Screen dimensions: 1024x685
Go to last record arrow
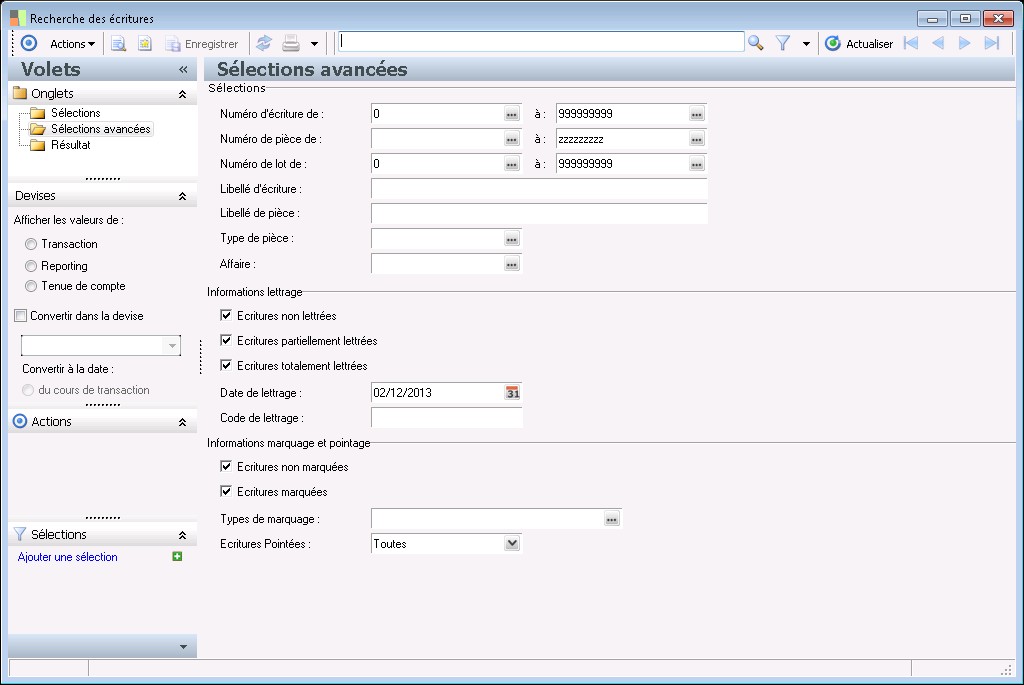[992, 43]
